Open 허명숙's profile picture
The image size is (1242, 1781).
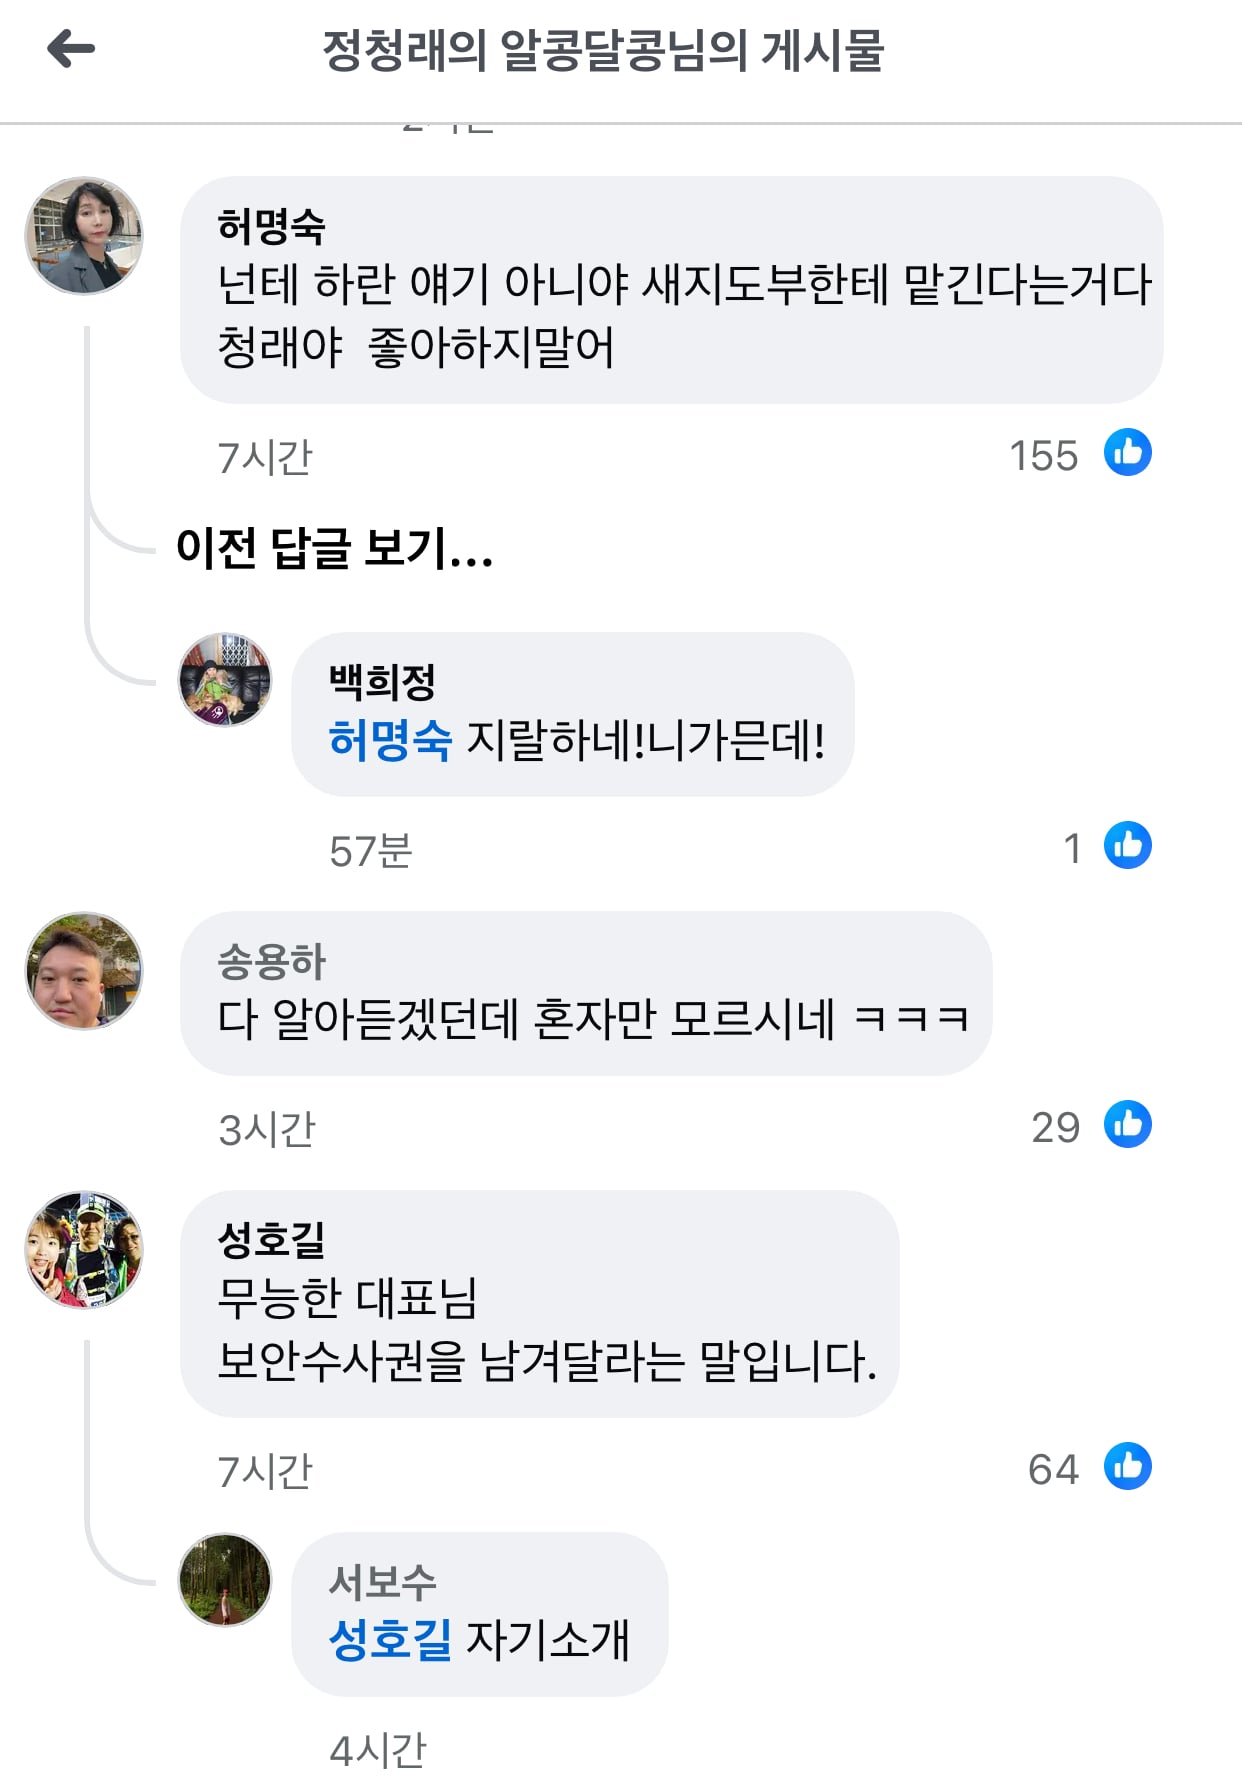coord(84,236)
